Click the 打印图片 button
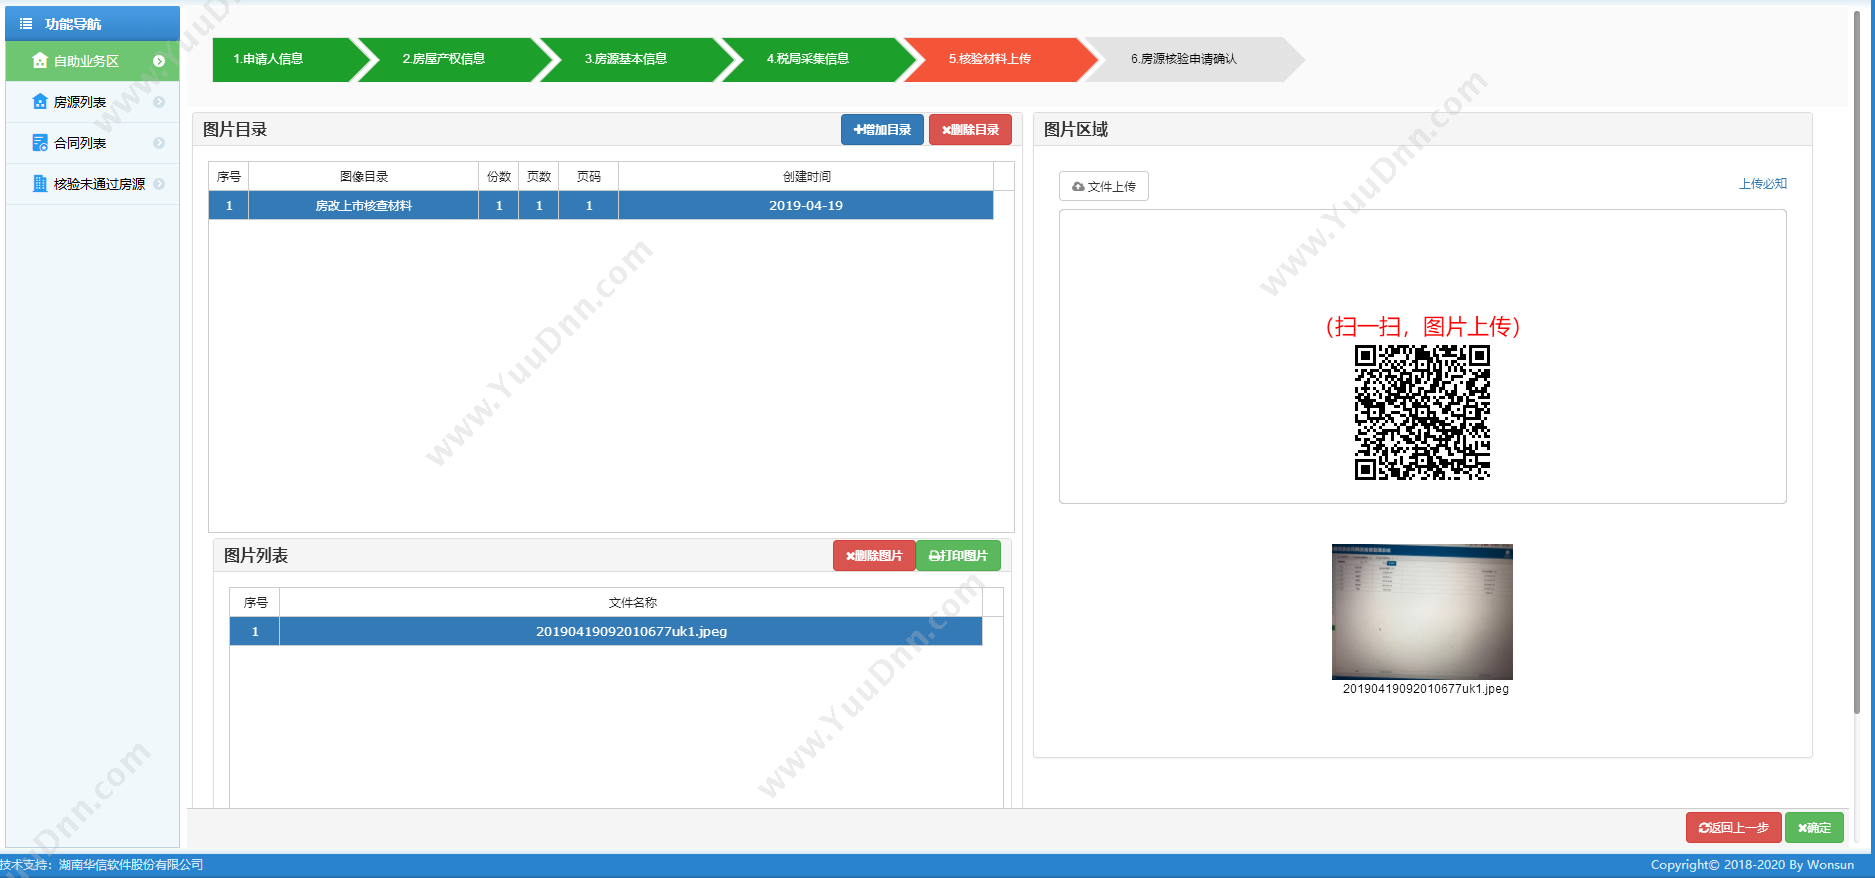The width and height of the screenshot is (1875, 878). pos(958,556)
